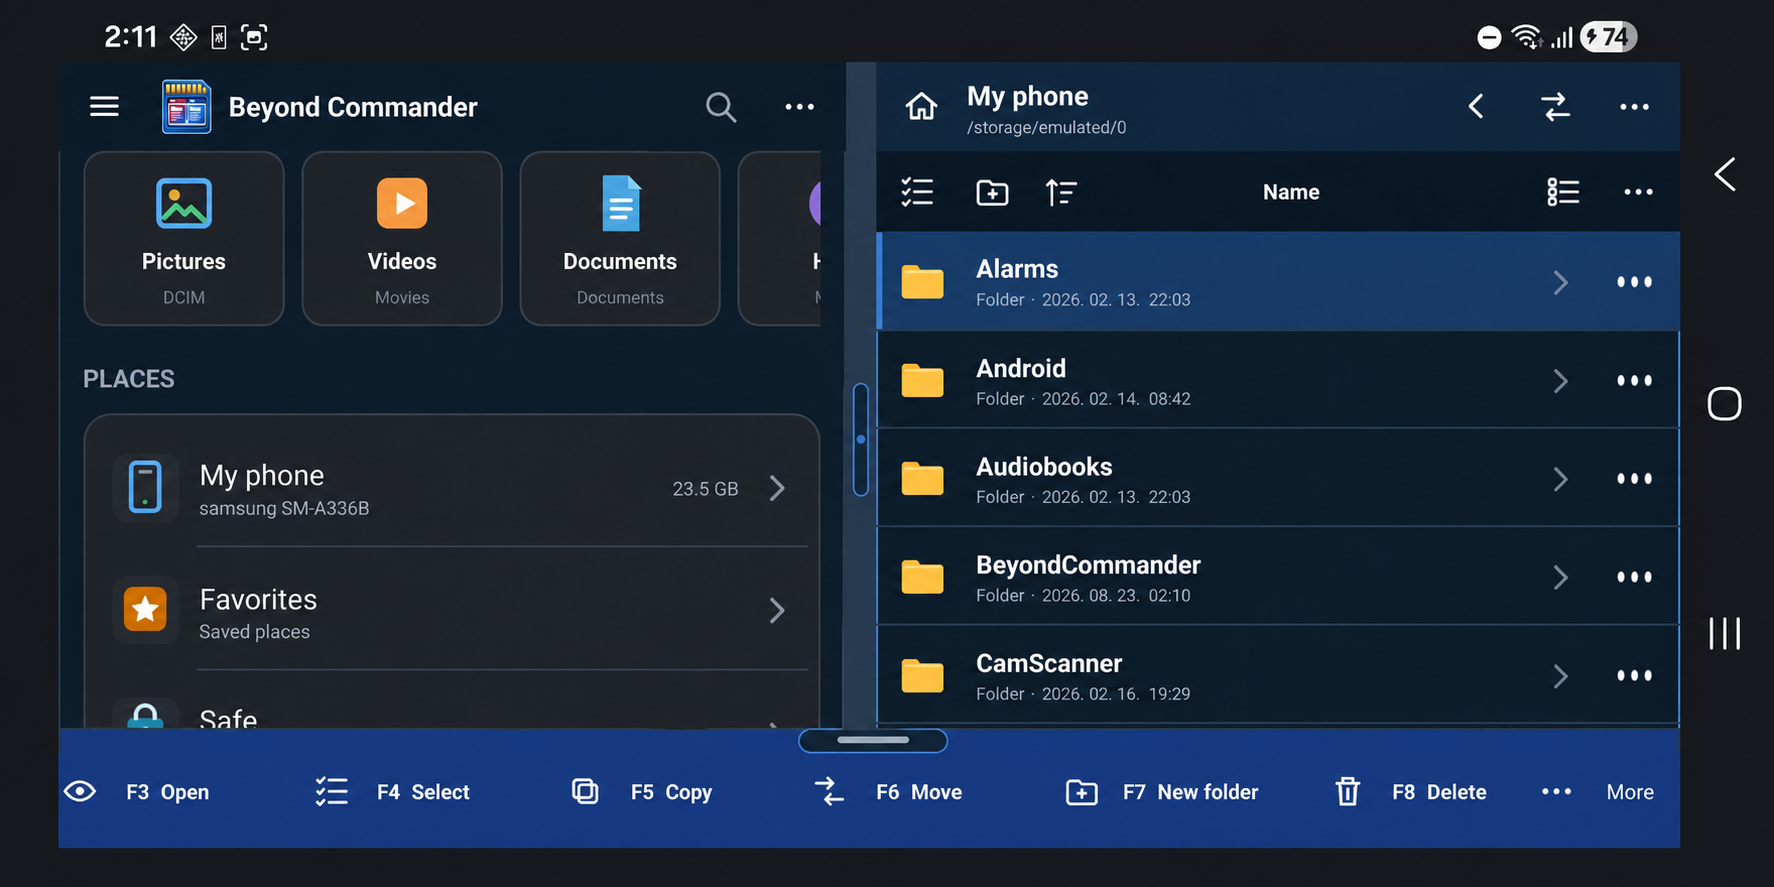Open more options for BeyondCommander folder

point(1634,577)
